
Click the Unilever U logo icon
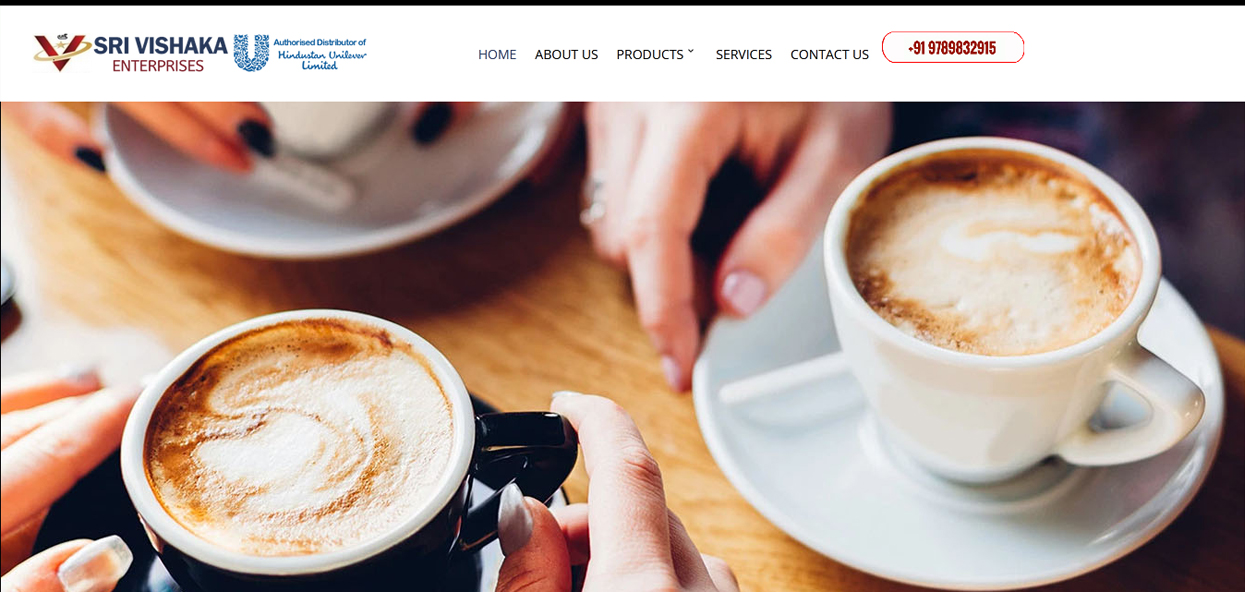click(x=251, y=53)
